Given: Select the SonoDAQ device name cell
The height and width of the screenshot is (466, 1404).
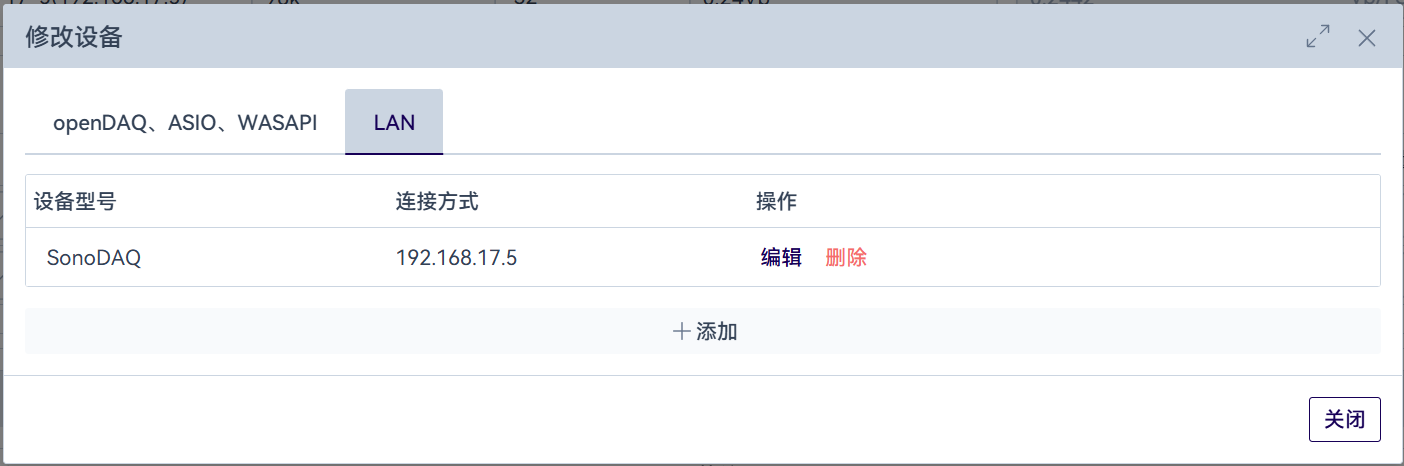Looking at the screenshot, I should (x=94, y=257).
